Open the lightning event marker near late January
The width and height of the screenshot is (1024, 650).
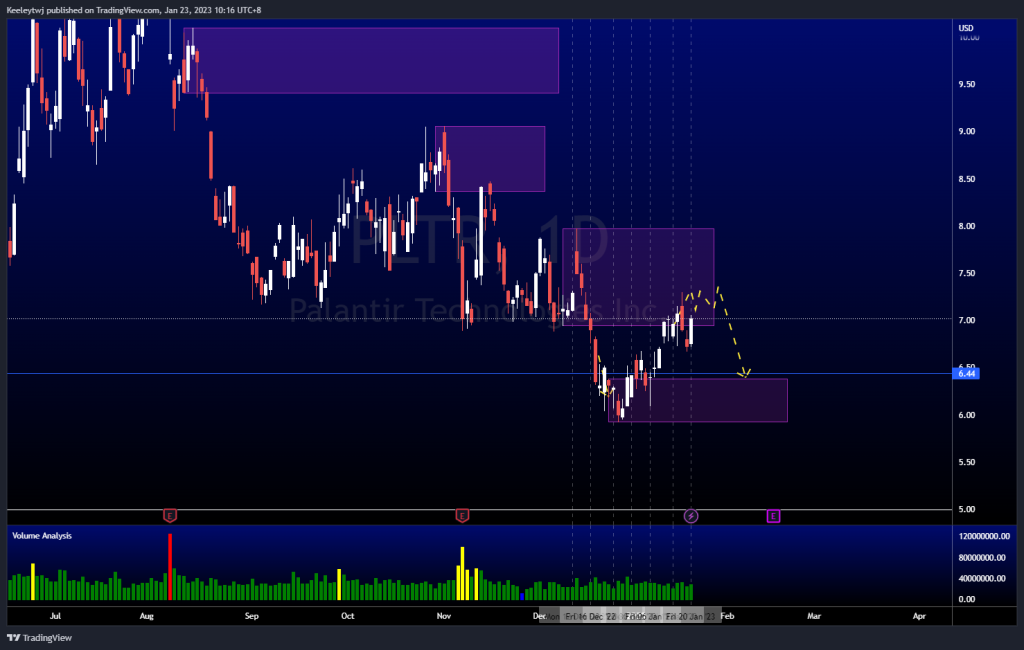(x=691, y=516)
